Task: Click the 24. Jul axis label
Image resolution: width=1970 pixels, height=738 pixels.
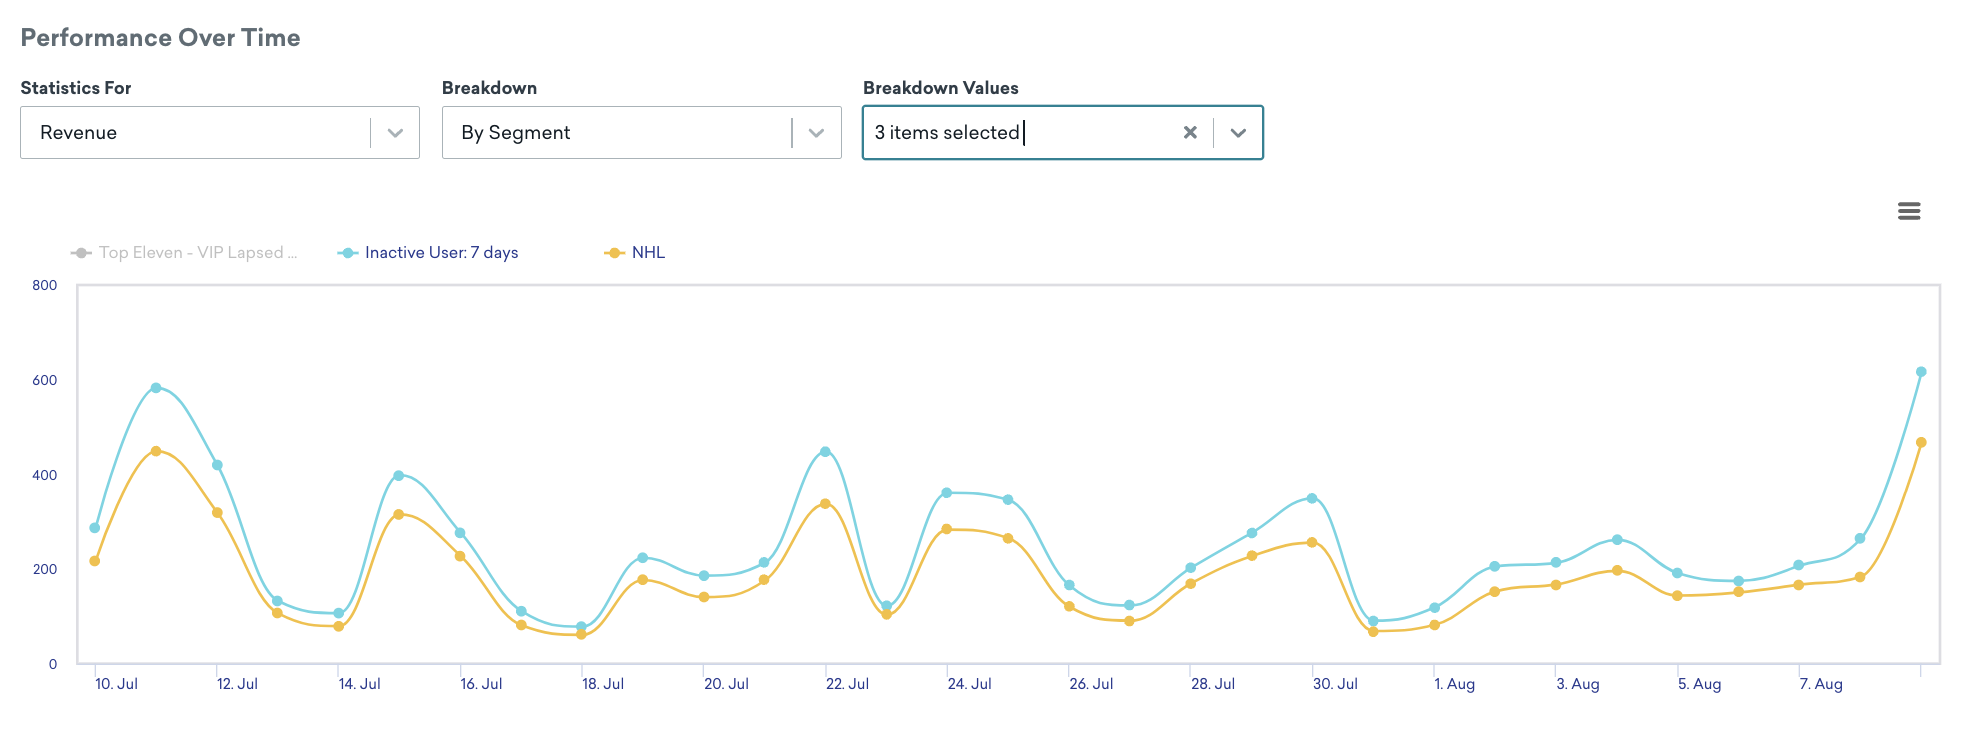Action: 969,684
